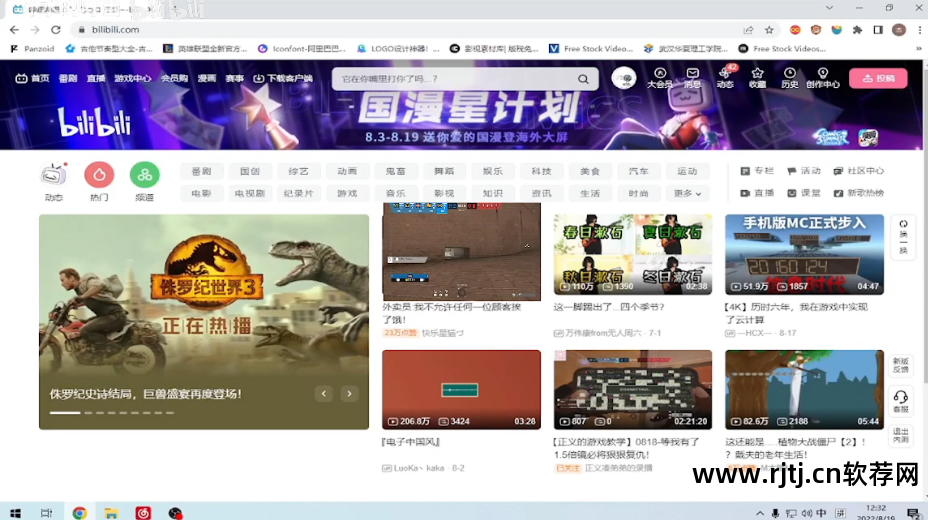Select the first carousel indicator dash
928x520 pixels.
pyautogui.click(x=65, y=412)
